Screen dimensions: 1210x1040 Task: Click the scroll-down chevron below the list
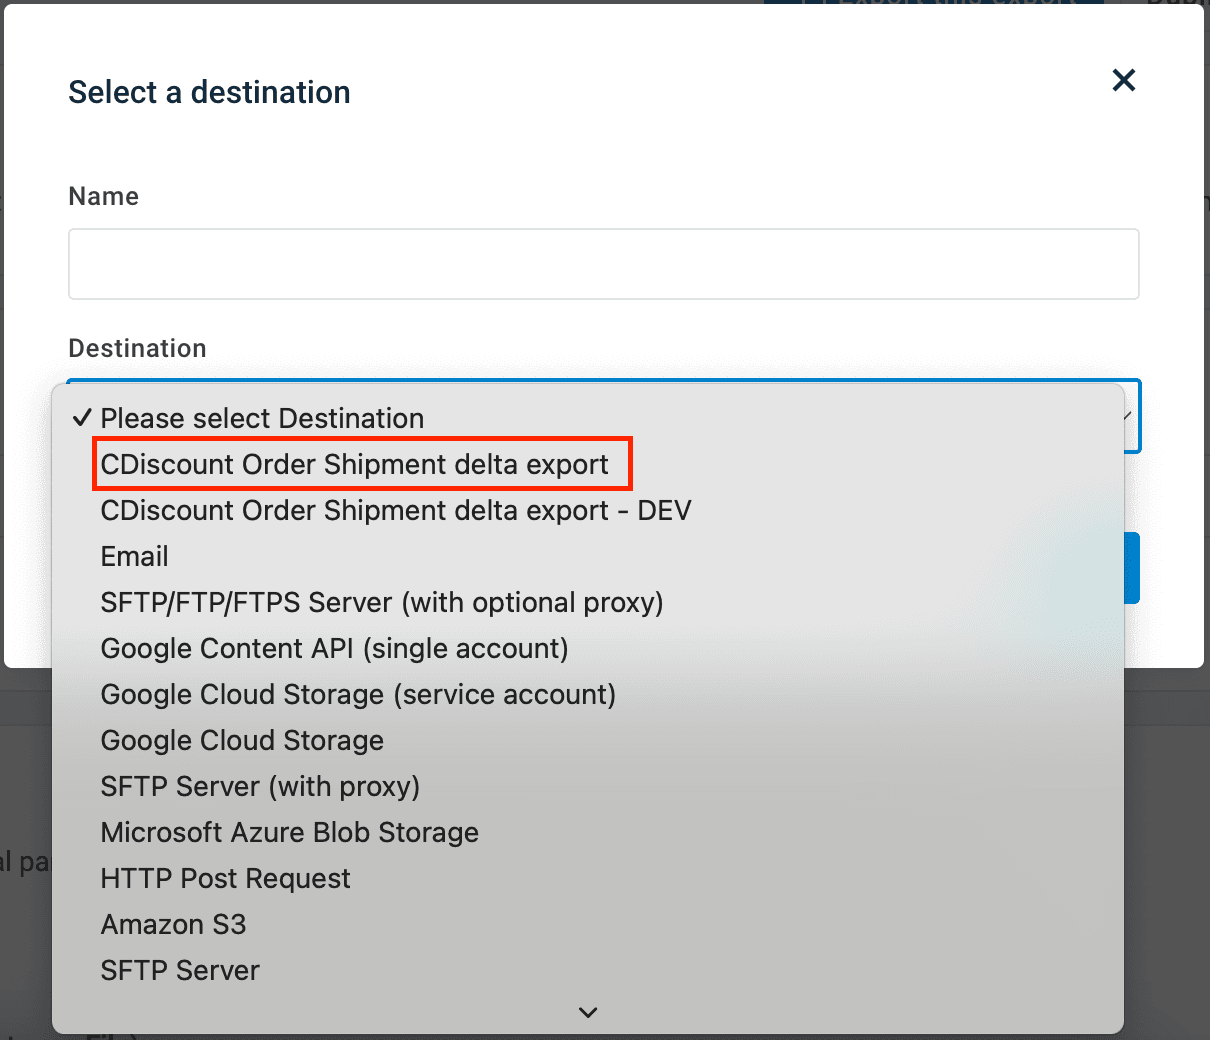pyautogui.click(x=588, y=1012)
